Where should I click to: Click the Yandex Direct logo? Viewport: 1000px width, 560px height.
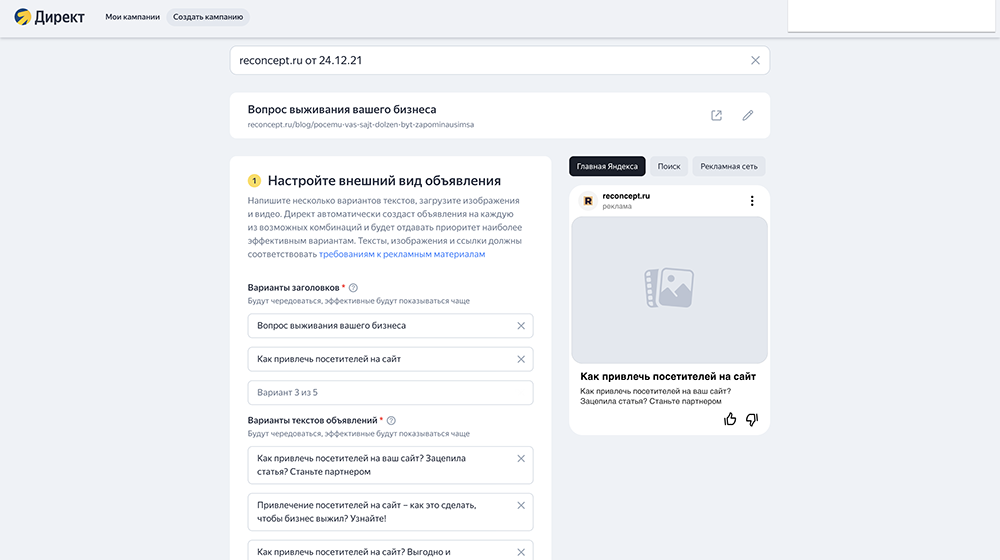[49, 17]
